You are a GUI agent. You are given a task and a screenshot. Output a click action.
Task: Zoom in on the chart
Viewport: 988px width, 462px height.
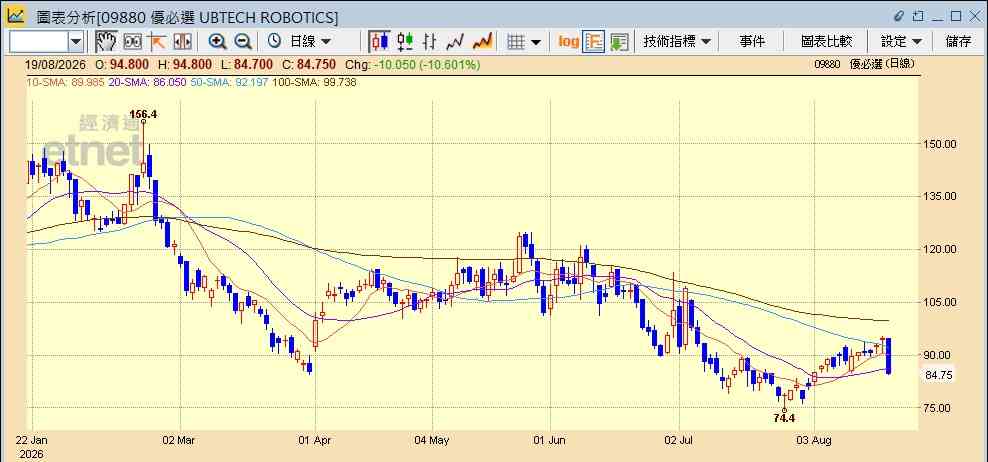coord(218,42)
